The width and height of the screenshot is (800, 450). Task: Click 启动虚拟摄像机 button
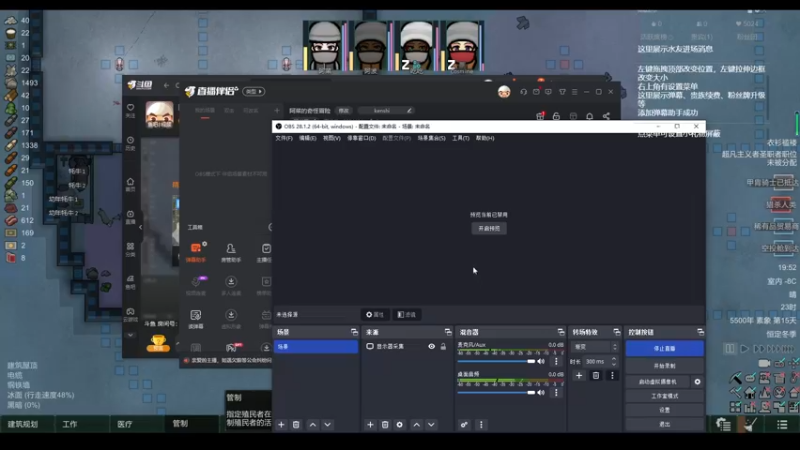pyautogui.click(x=658, y=382)
